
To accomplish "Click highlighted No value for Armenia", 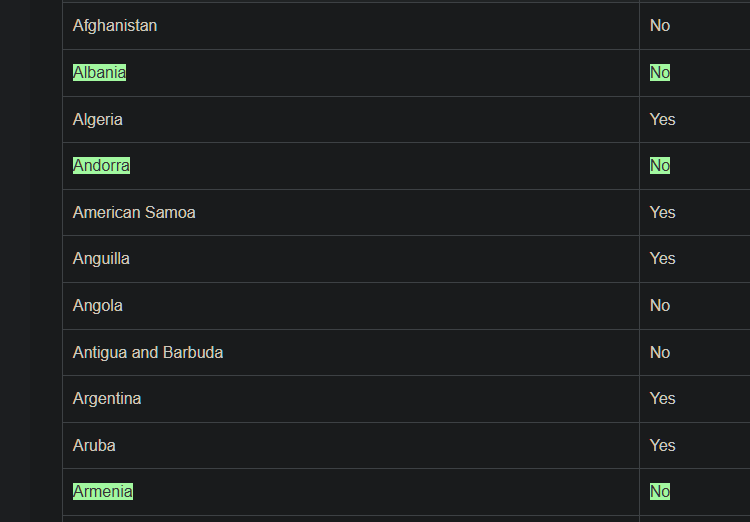I will [660, 491].
